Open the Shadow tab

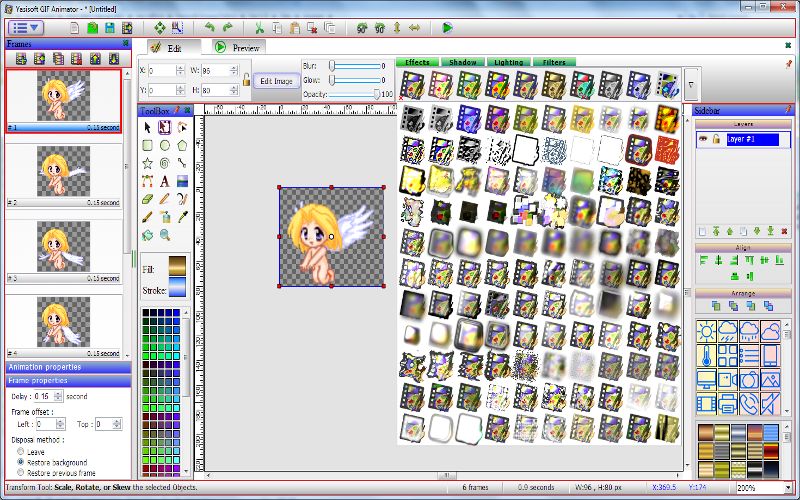pos(462,62)
